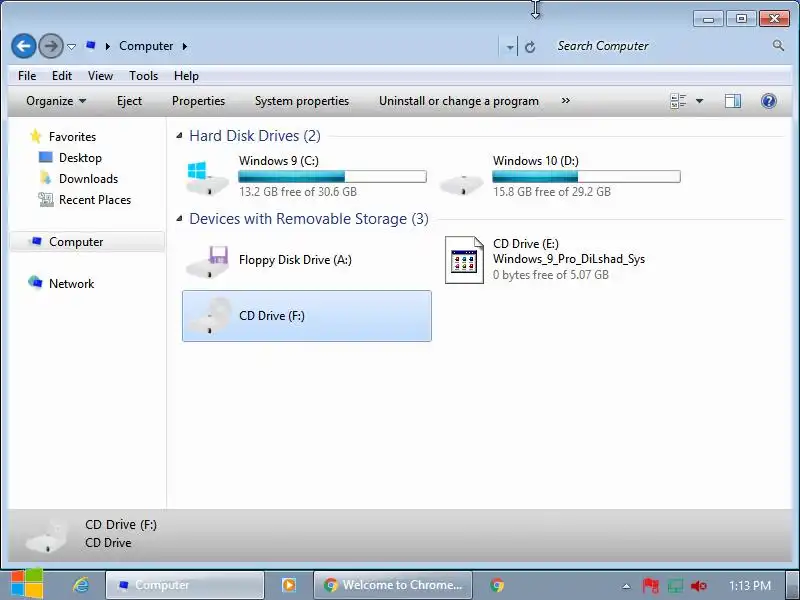Viewport: 800px width, 600px height.
Task: Select the Windows 9 (C:) drive icon
Action: pyautogui.click(x=206, y=177)
